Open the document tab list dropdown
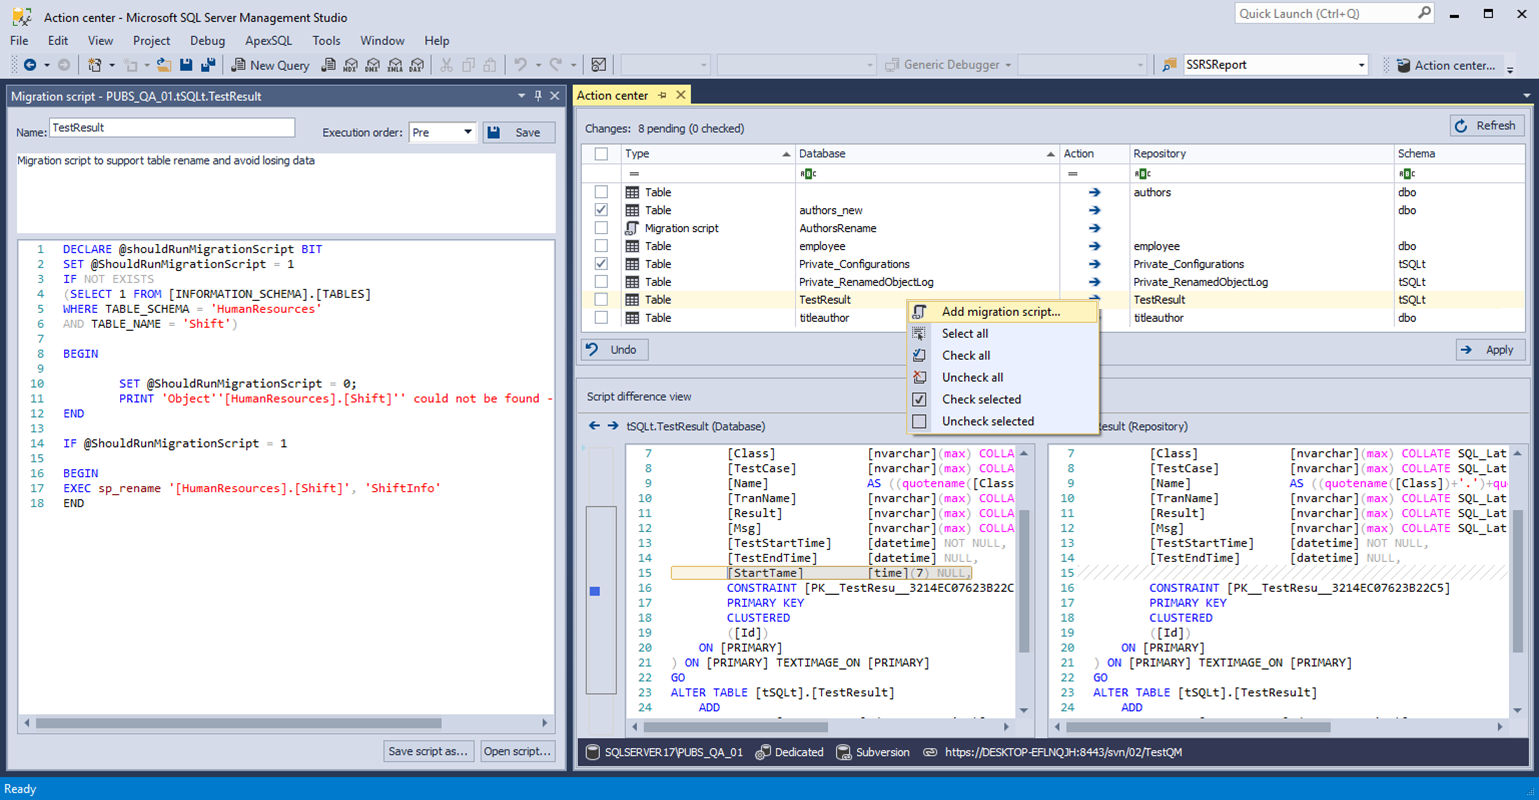The width and height of the screenshot is (1539, 800). point(1527,96)
